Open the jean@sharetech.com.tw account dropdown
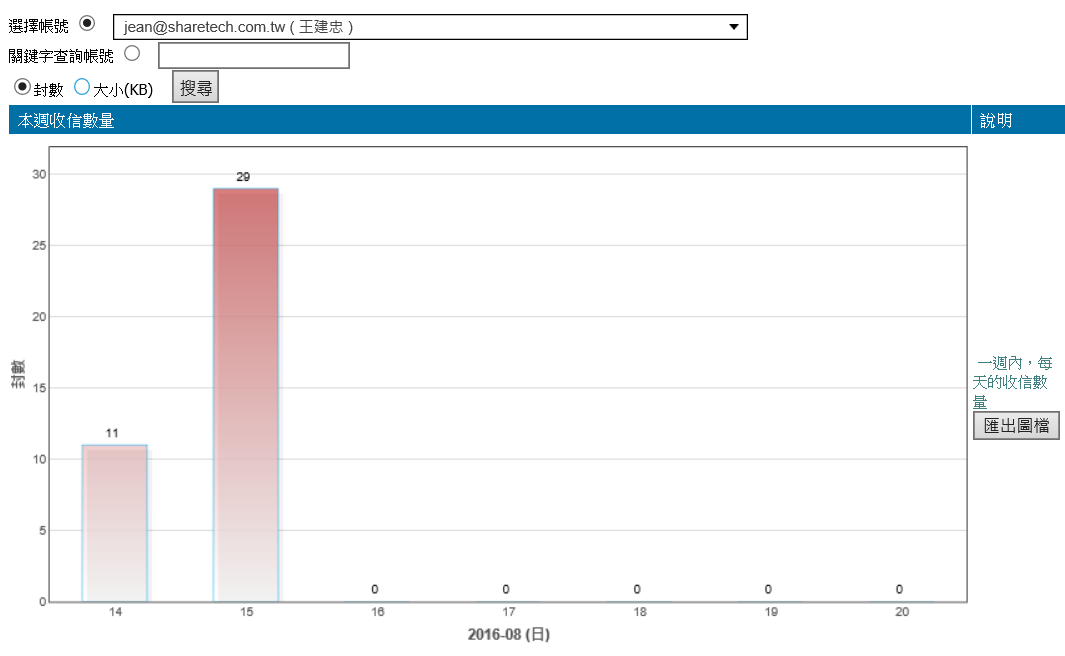This screenshot has width=1065, height=656. [420, 27]
